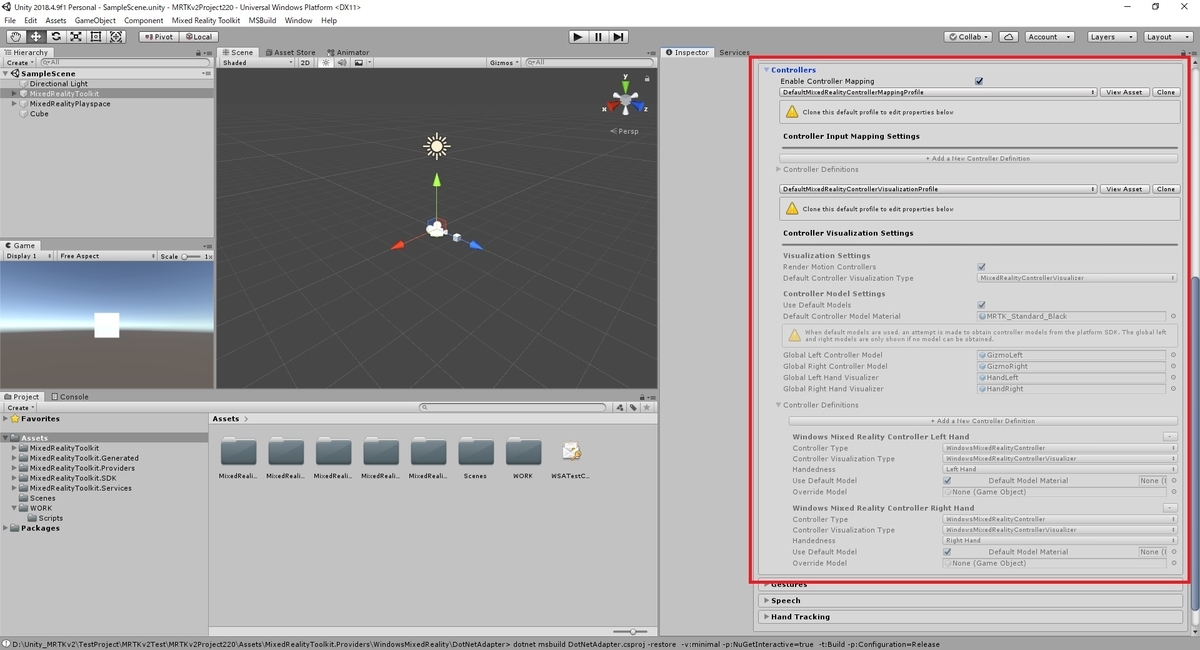Open Search by Type in the Project panel
This screenshot has width=1200, height=650.
pos(621,407)
